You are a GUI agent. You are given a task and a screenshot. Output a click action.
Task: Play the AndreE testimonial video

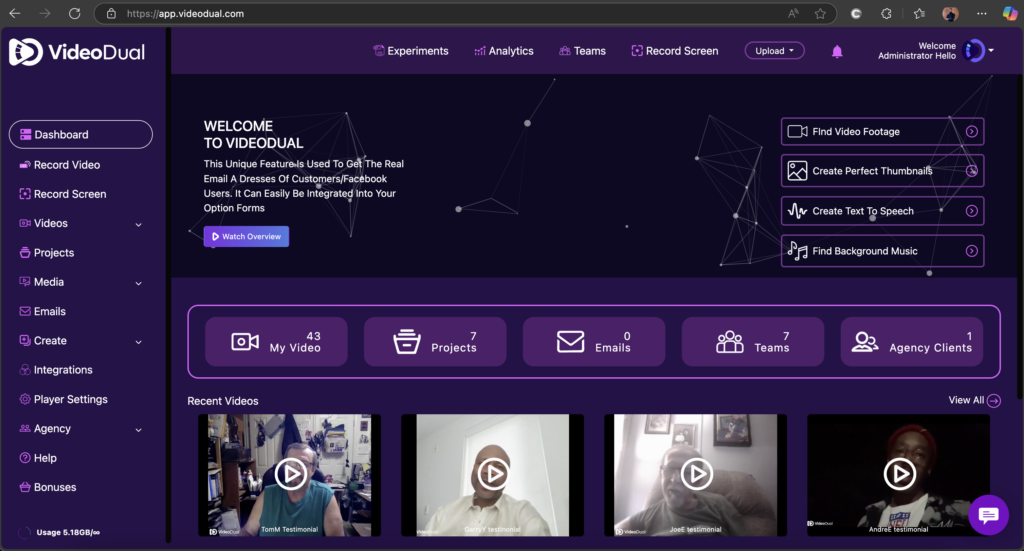point(899,475)
